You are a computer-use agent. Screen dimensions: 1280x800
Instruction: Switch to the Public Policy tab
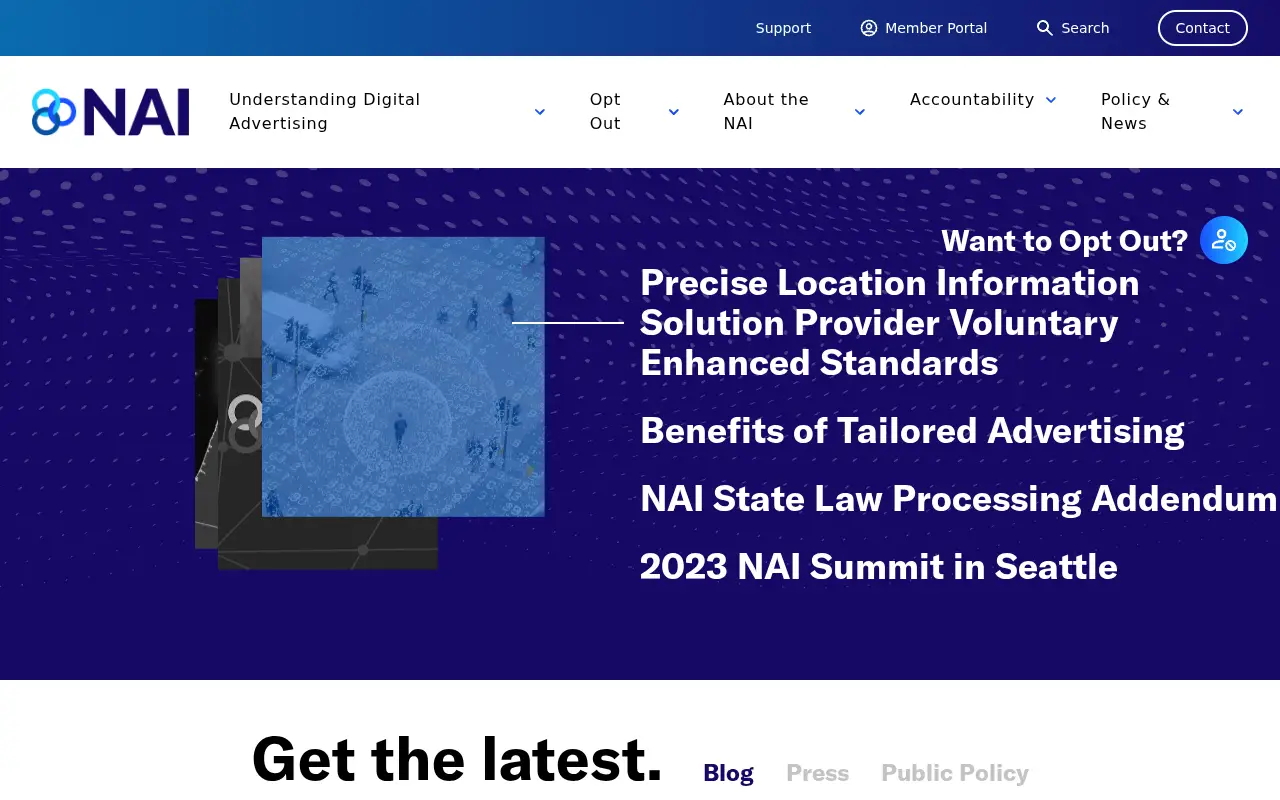(x=955, y=773)
